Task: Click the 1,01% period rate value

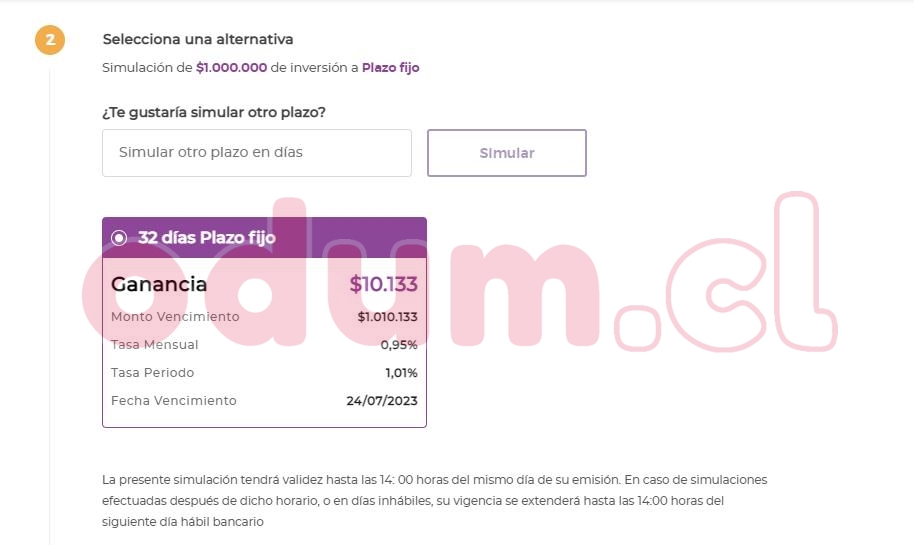Action: tap(401, 373)
